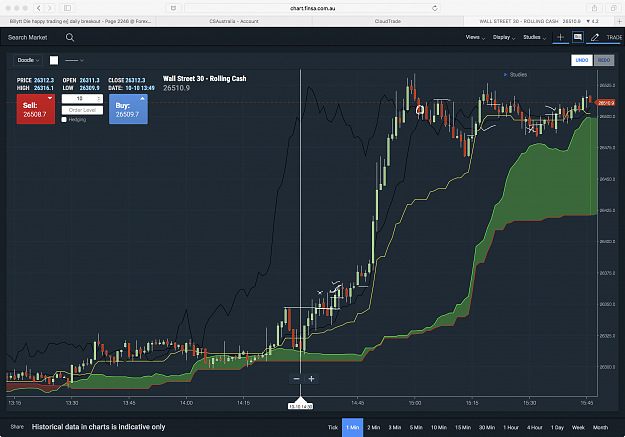Click the blue Buy 26509.7 button

pyautogui.click(x=128, y=109)
